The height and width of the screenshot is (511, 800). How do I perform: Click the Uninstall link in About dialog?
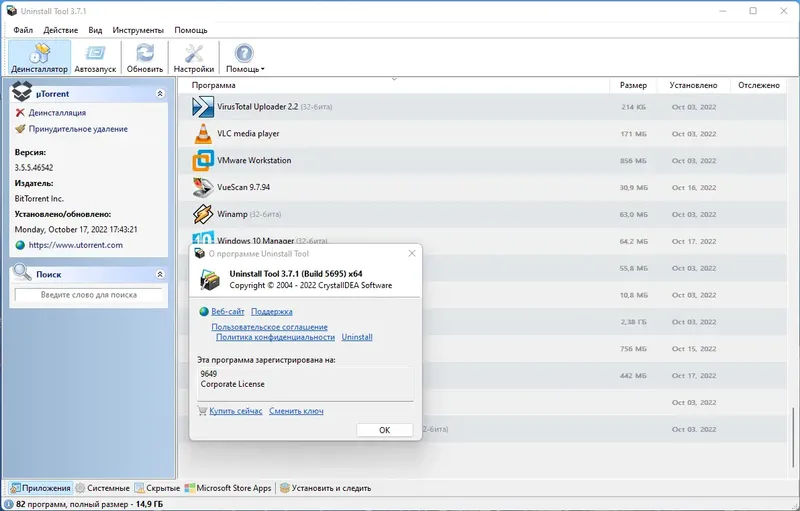(x=357, y=337)
